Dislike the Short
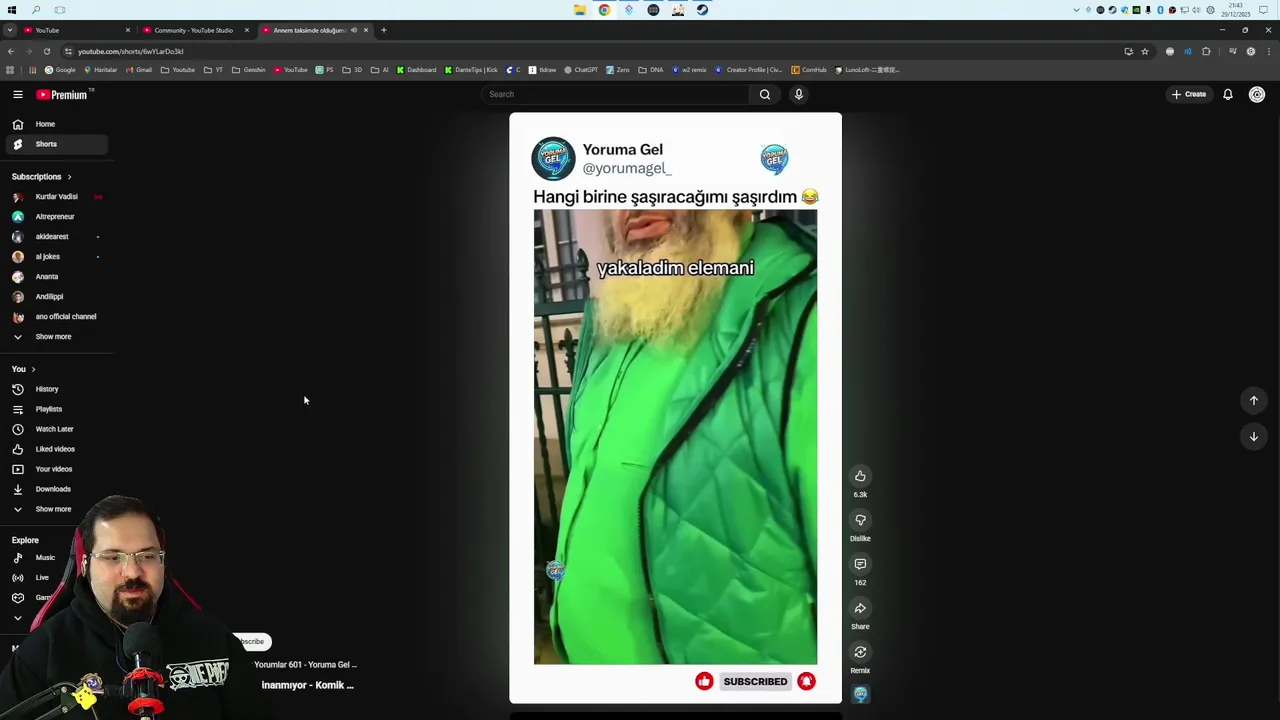The height and width of the screenshot is (720, 1280). pos(860,521)
